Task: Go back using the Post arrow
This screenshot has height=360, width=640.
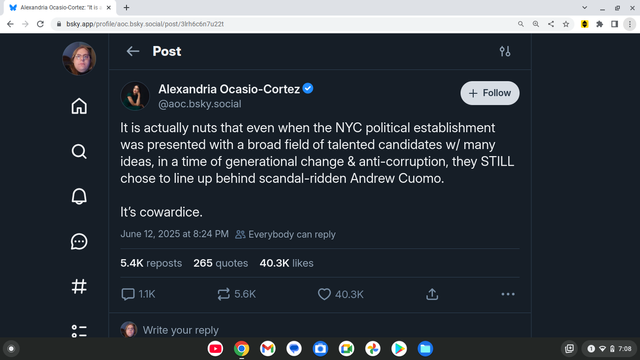Action: click(x=133, y=51)
